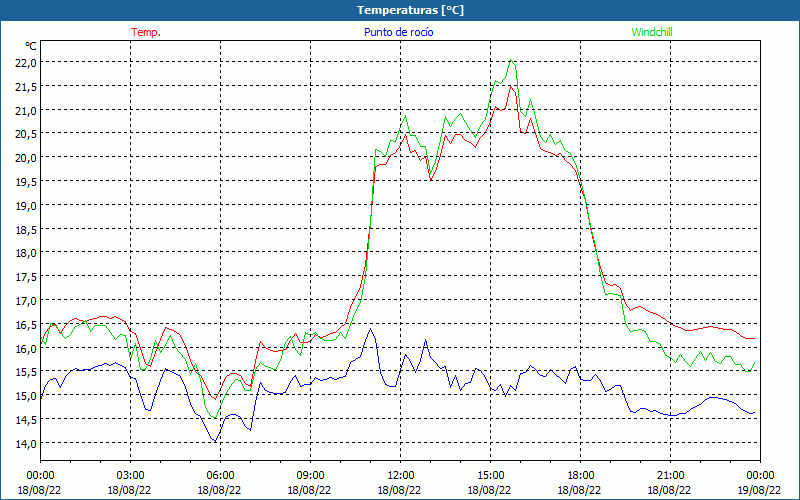
Task: Click the "12:00" time axis label
Action: pyautogui.click(x=401, y=476)
